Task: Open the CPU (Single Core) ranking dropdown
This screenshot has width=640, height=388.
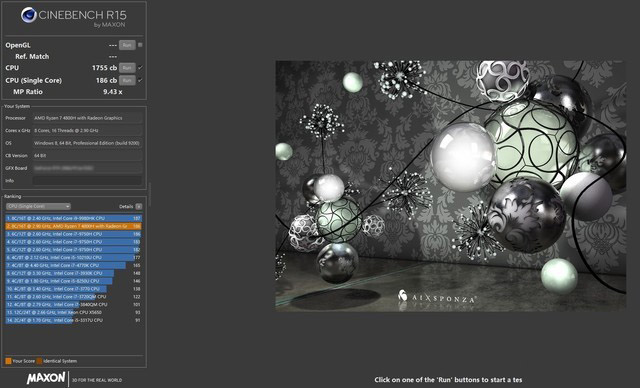Action: pos(38,206)
